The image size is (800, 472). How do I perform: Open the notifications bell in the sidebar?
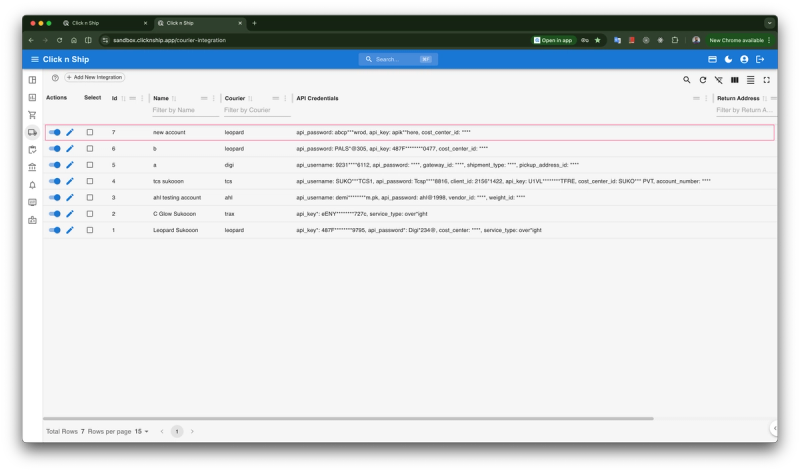click(x=32, y=185)
